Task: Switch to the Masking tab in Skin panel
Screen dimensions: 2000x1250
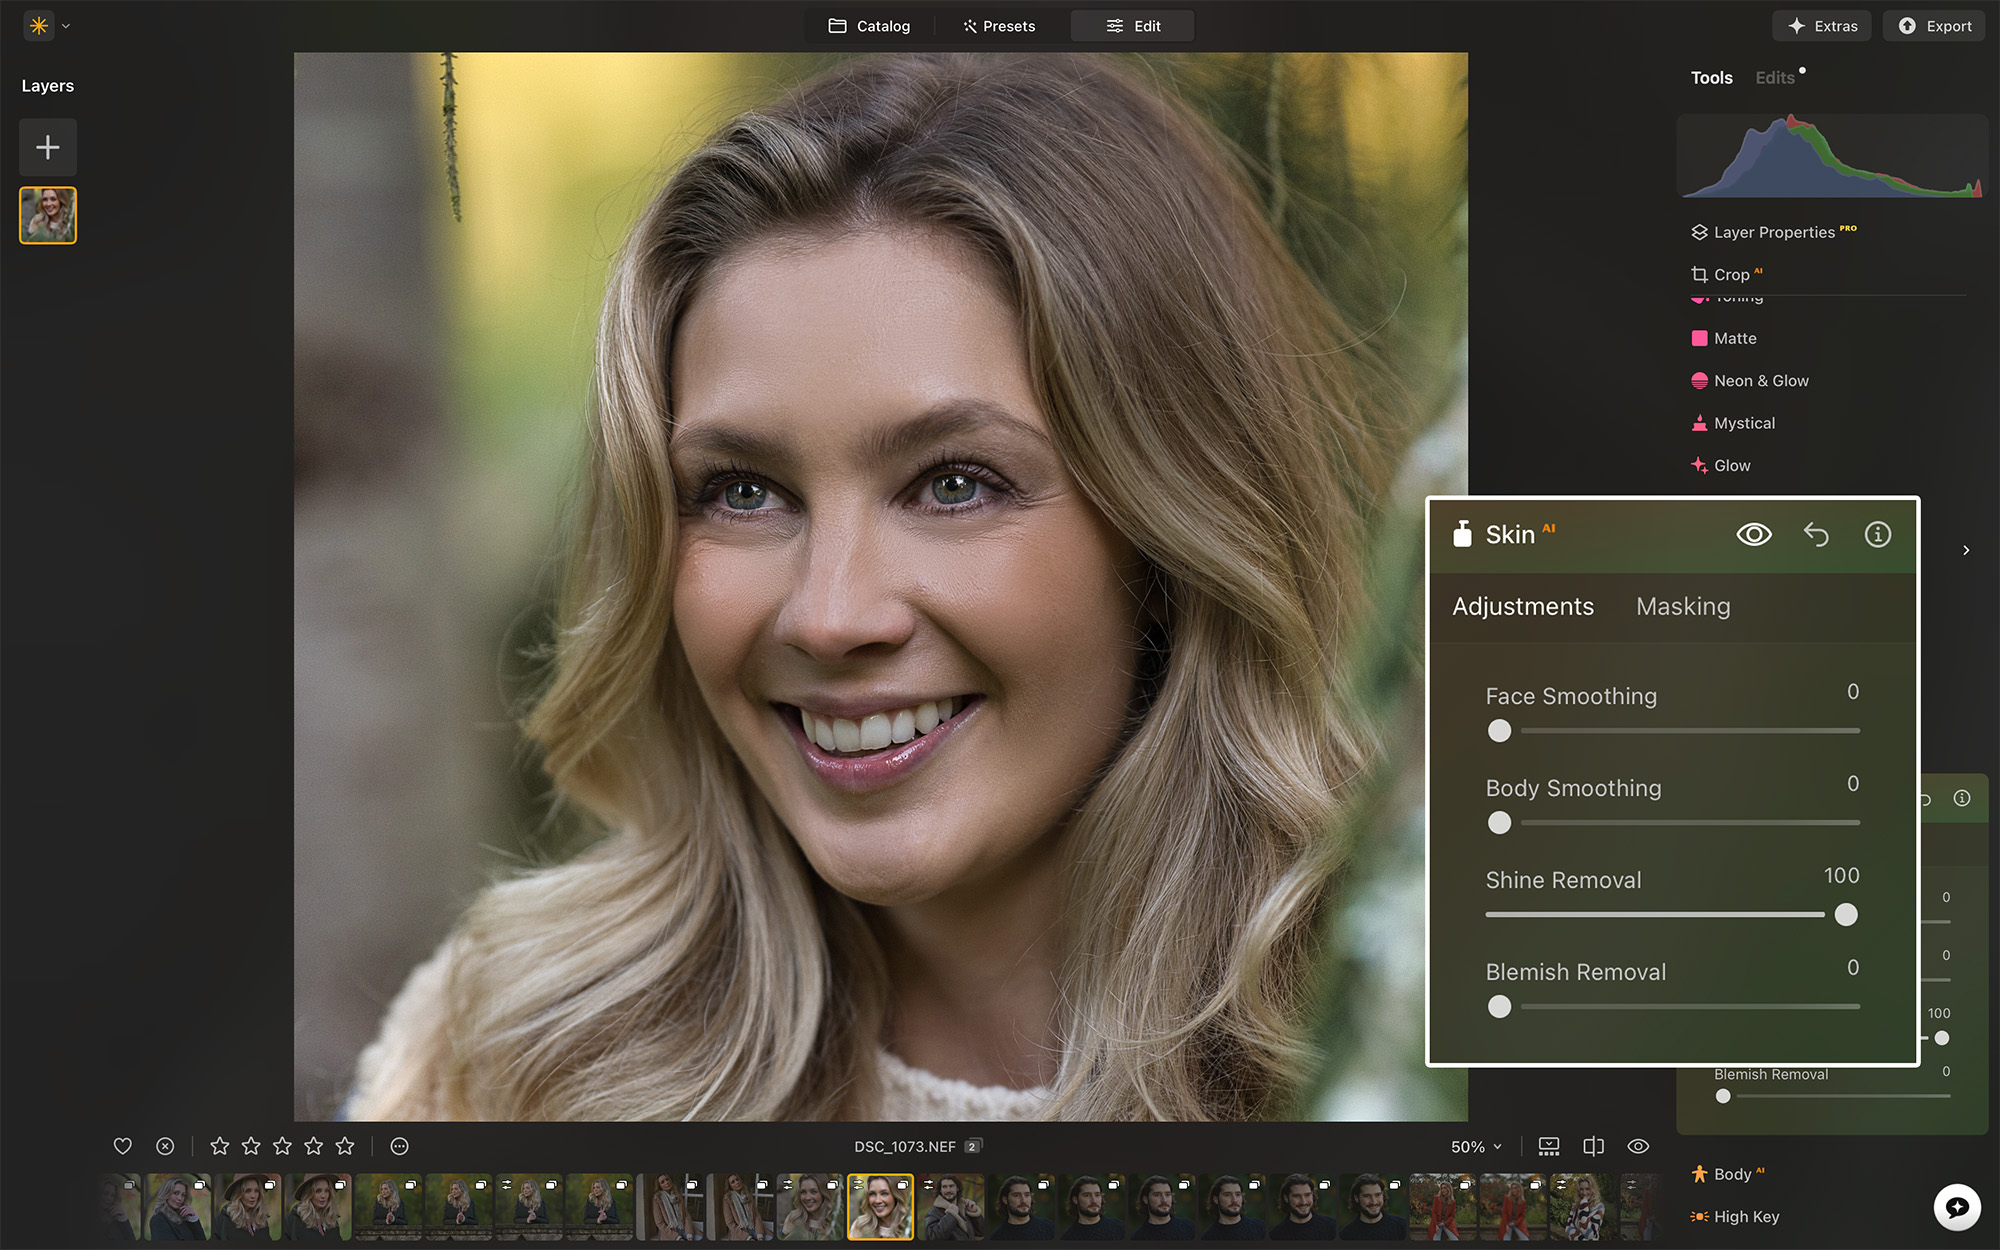Action: pyautogui.click(x=1683, y=606)
